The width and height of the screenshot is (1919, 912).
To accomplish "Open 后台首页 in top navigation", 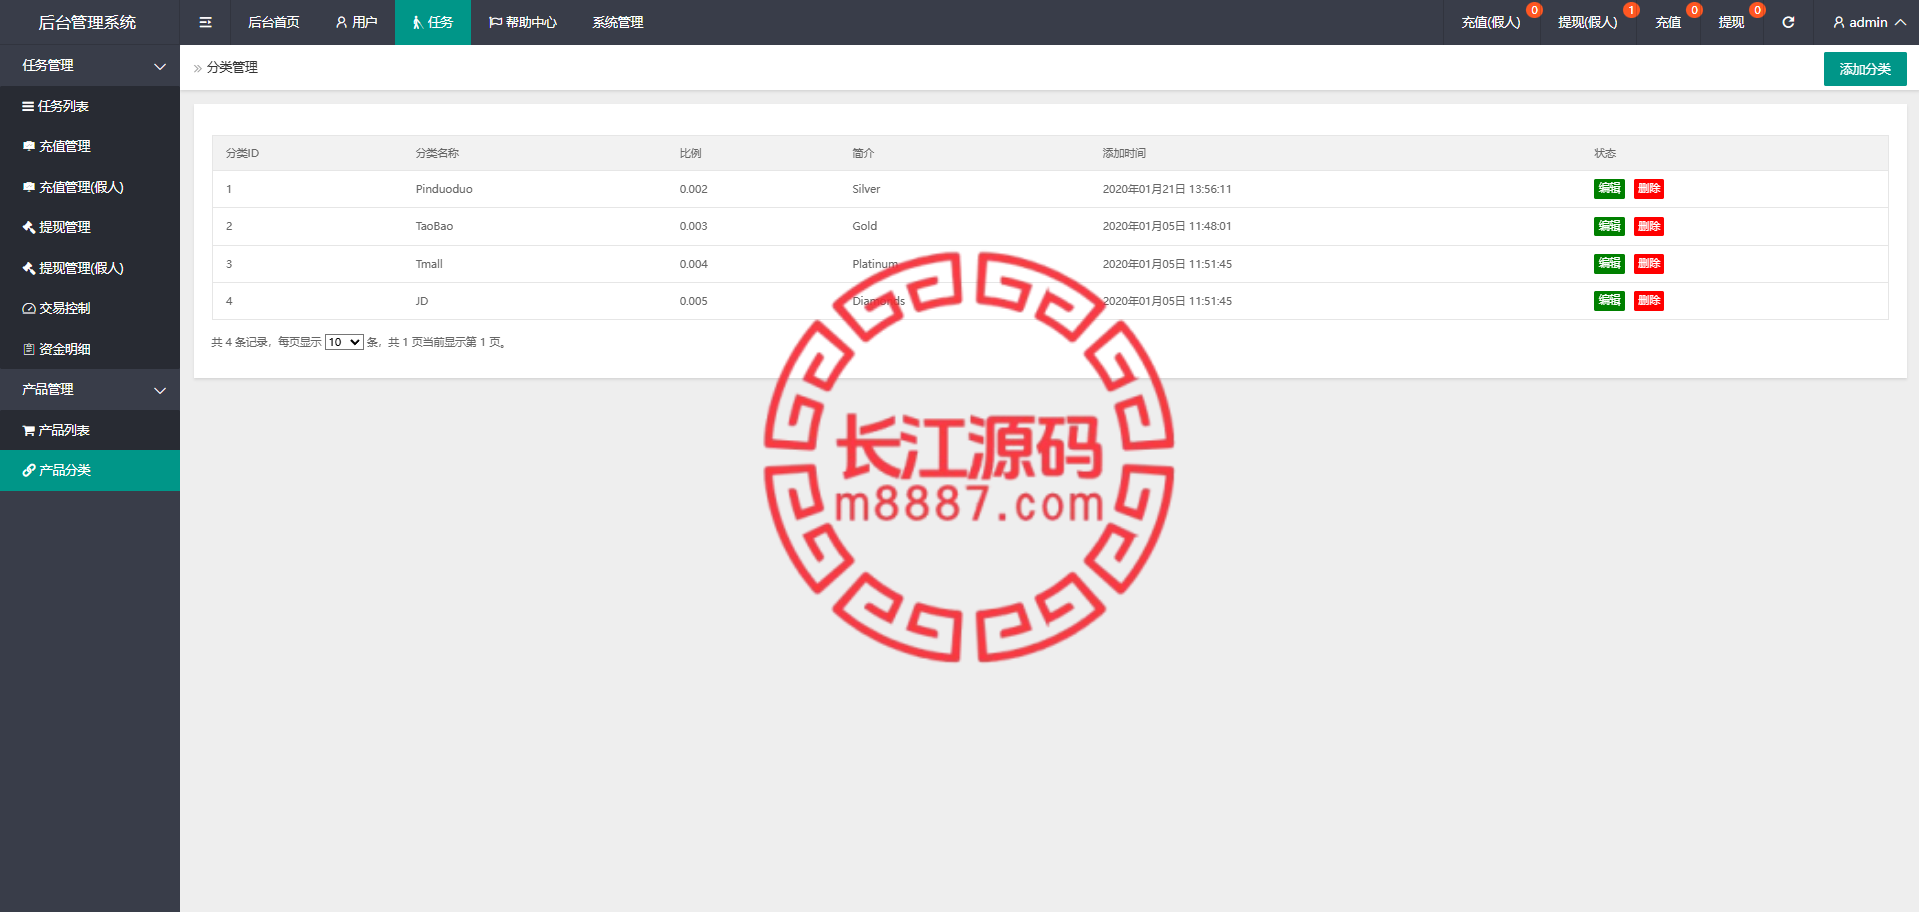I will (273, 22).
